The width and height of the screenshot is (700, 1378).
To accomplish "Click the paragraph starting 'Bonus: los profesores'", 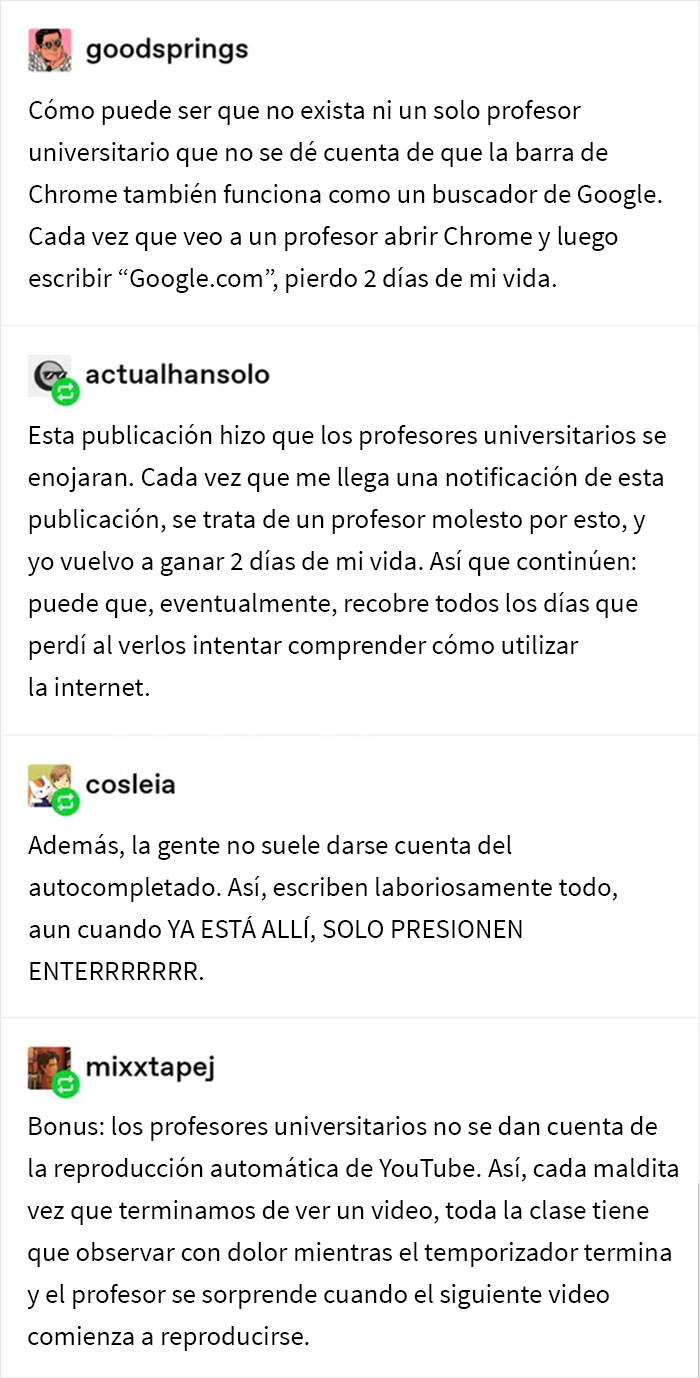I will [352, 1232].
